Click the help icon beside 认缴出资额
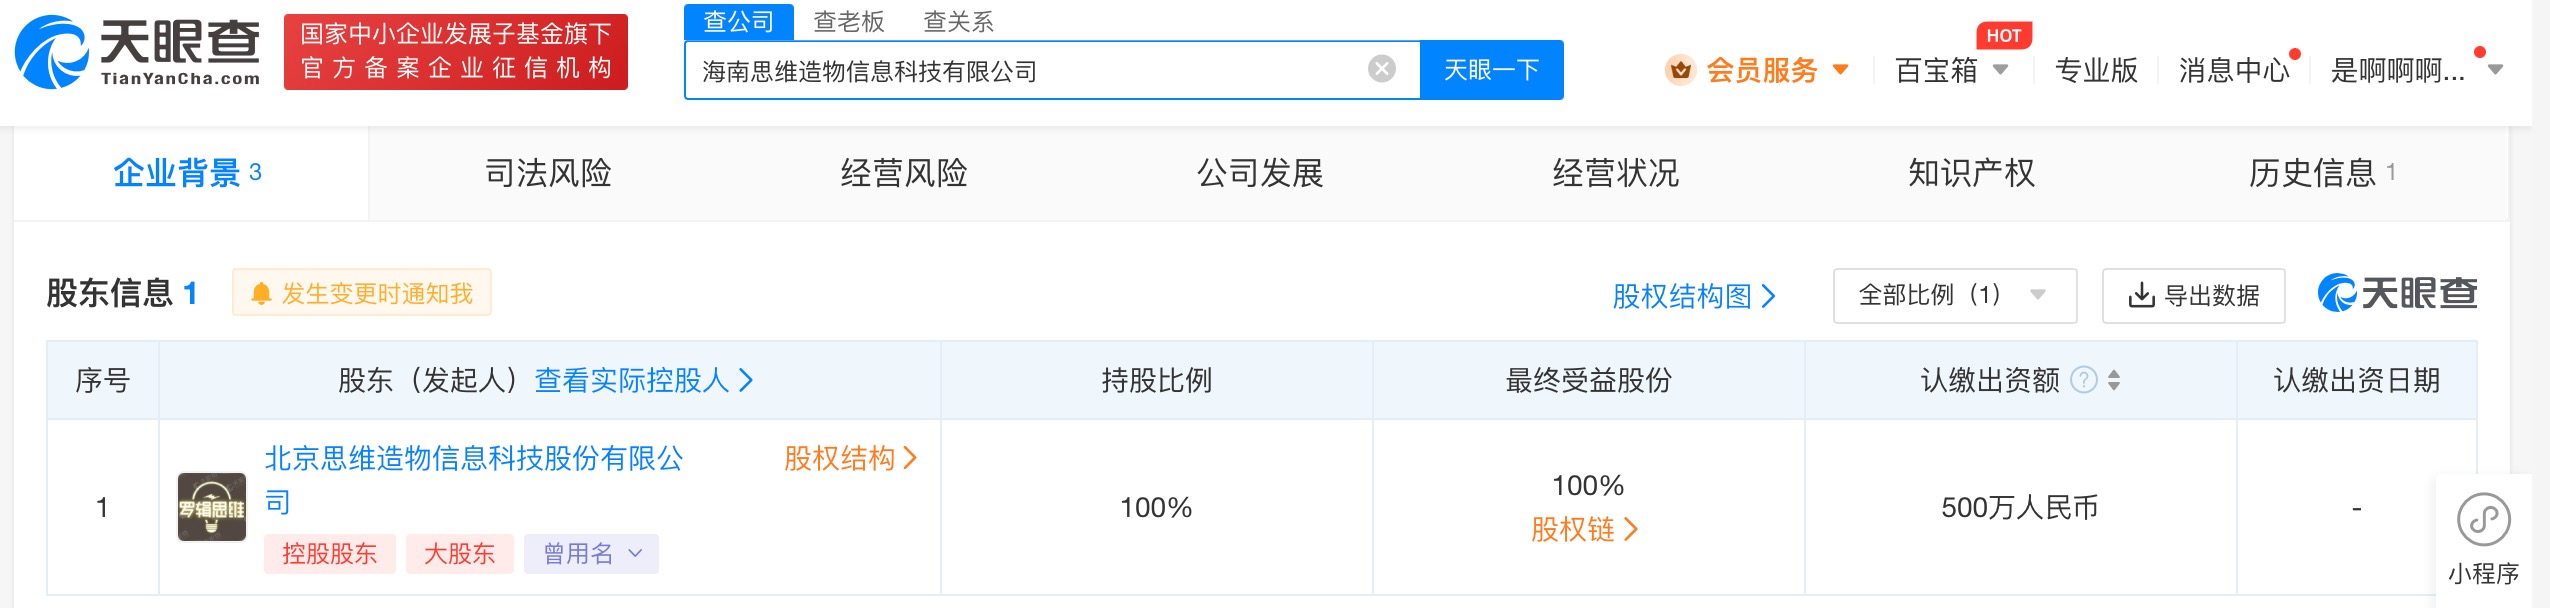 (2083, 380)
